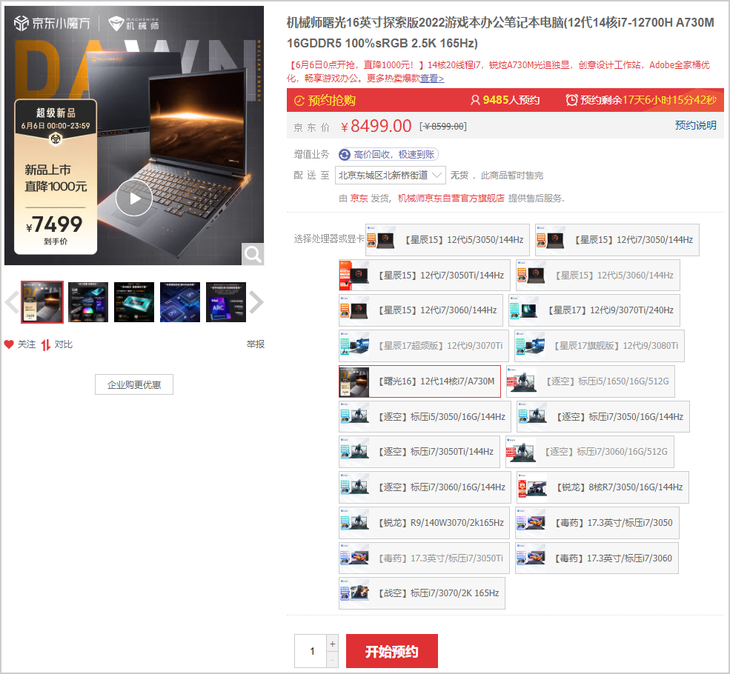Click the 企业购更优惠 button
The image size is (730, 674).
click(134, 384)
